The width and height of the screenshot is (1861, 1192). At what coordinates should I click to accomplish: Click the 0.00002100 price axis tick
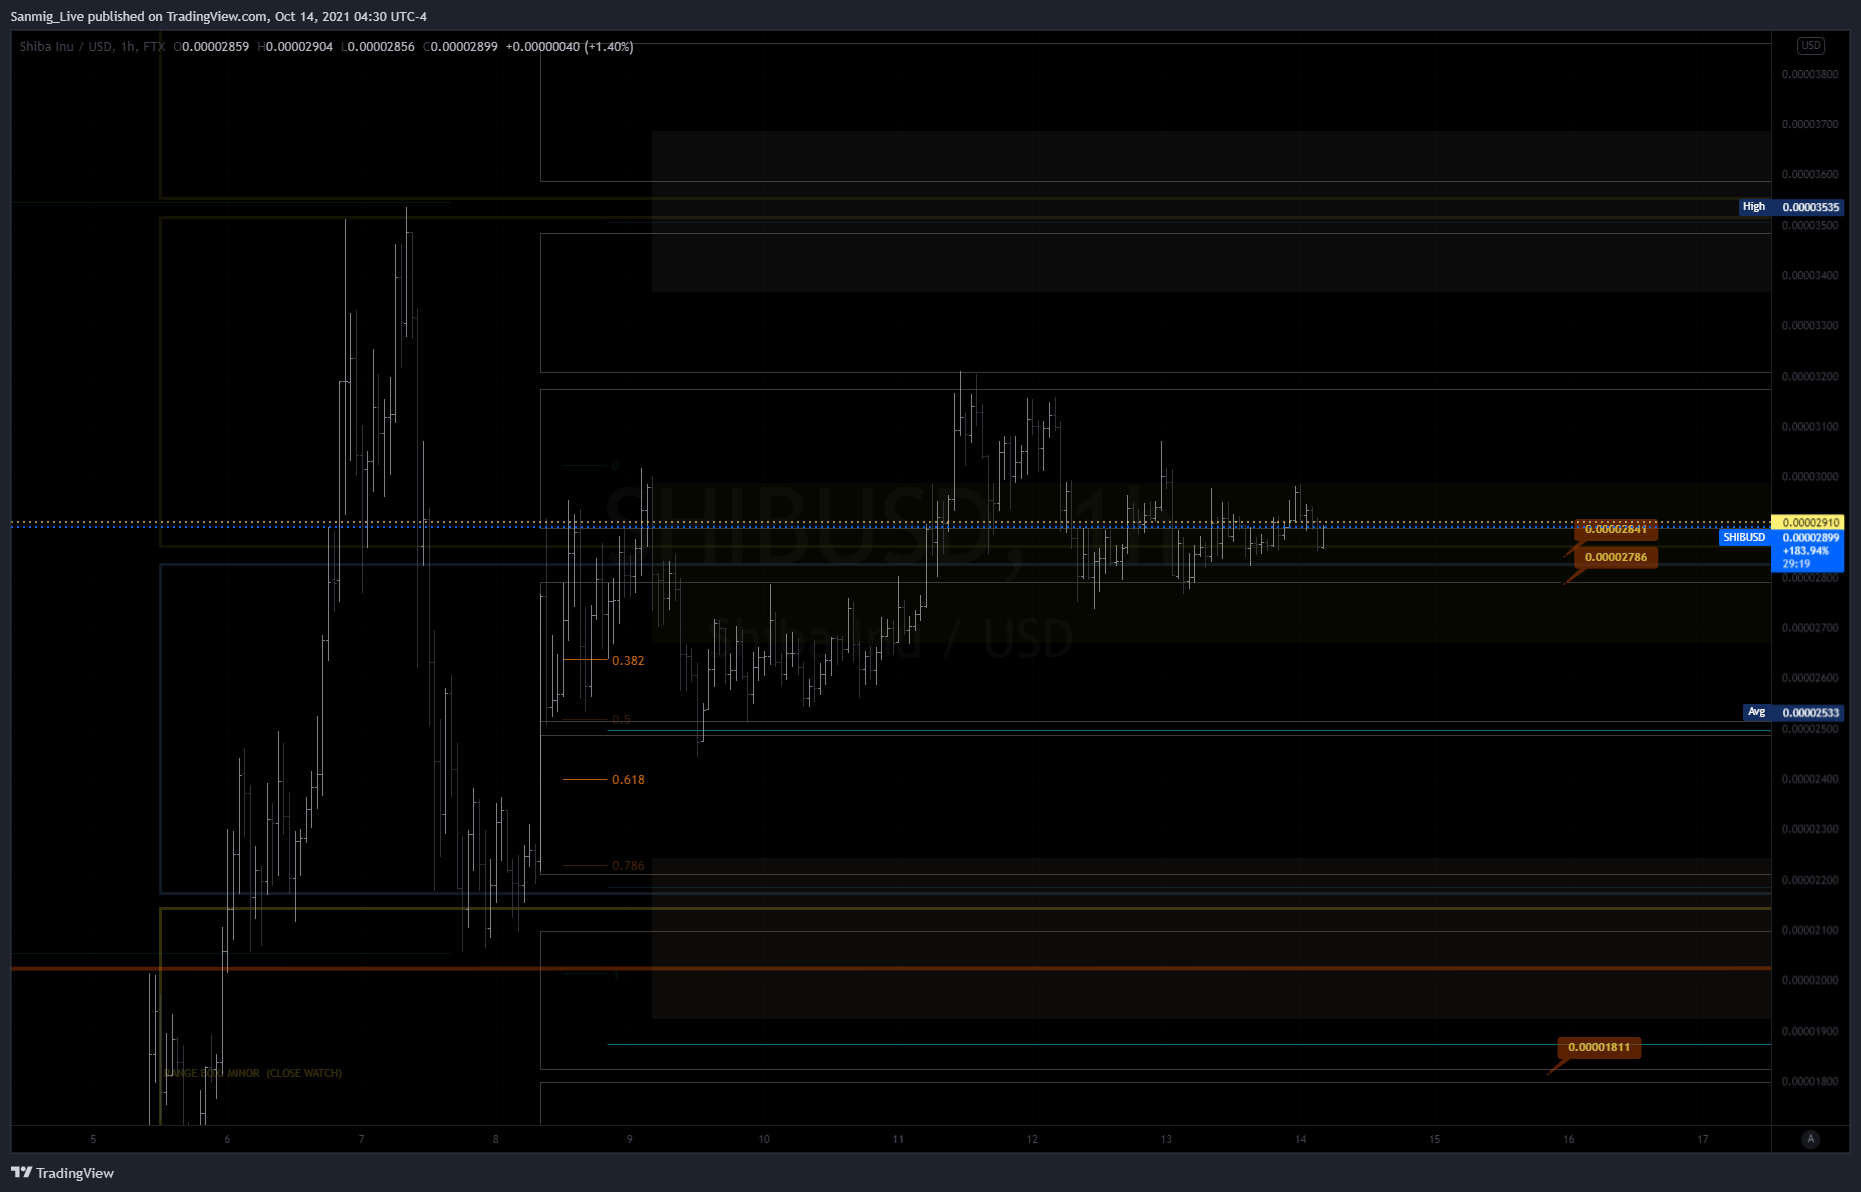(x=1810, y=930)
